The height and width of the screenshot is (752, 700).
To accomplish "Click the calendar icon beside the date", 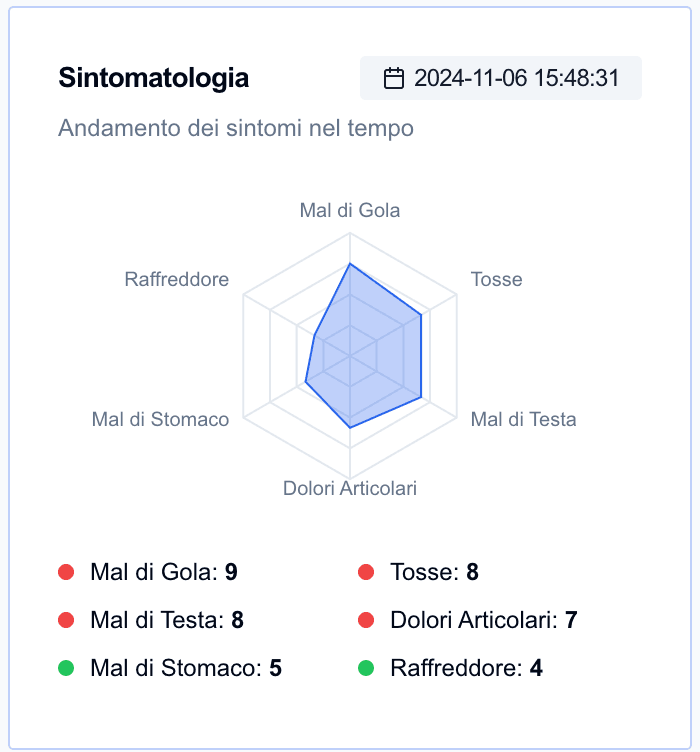I will tap(394, 78).
